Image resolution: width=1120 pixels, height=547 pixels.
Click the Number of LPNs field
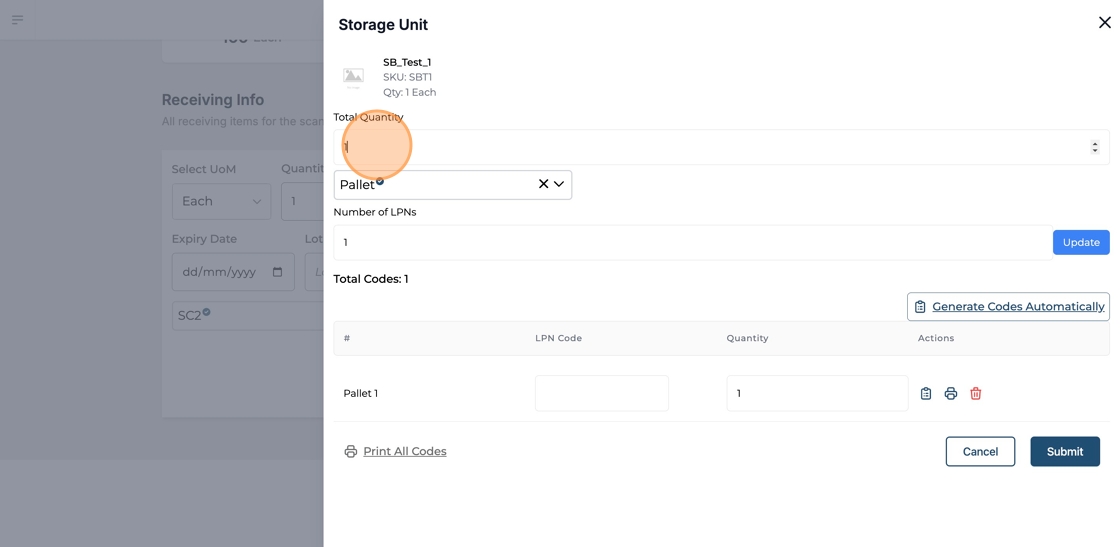(x=690, y=242)
